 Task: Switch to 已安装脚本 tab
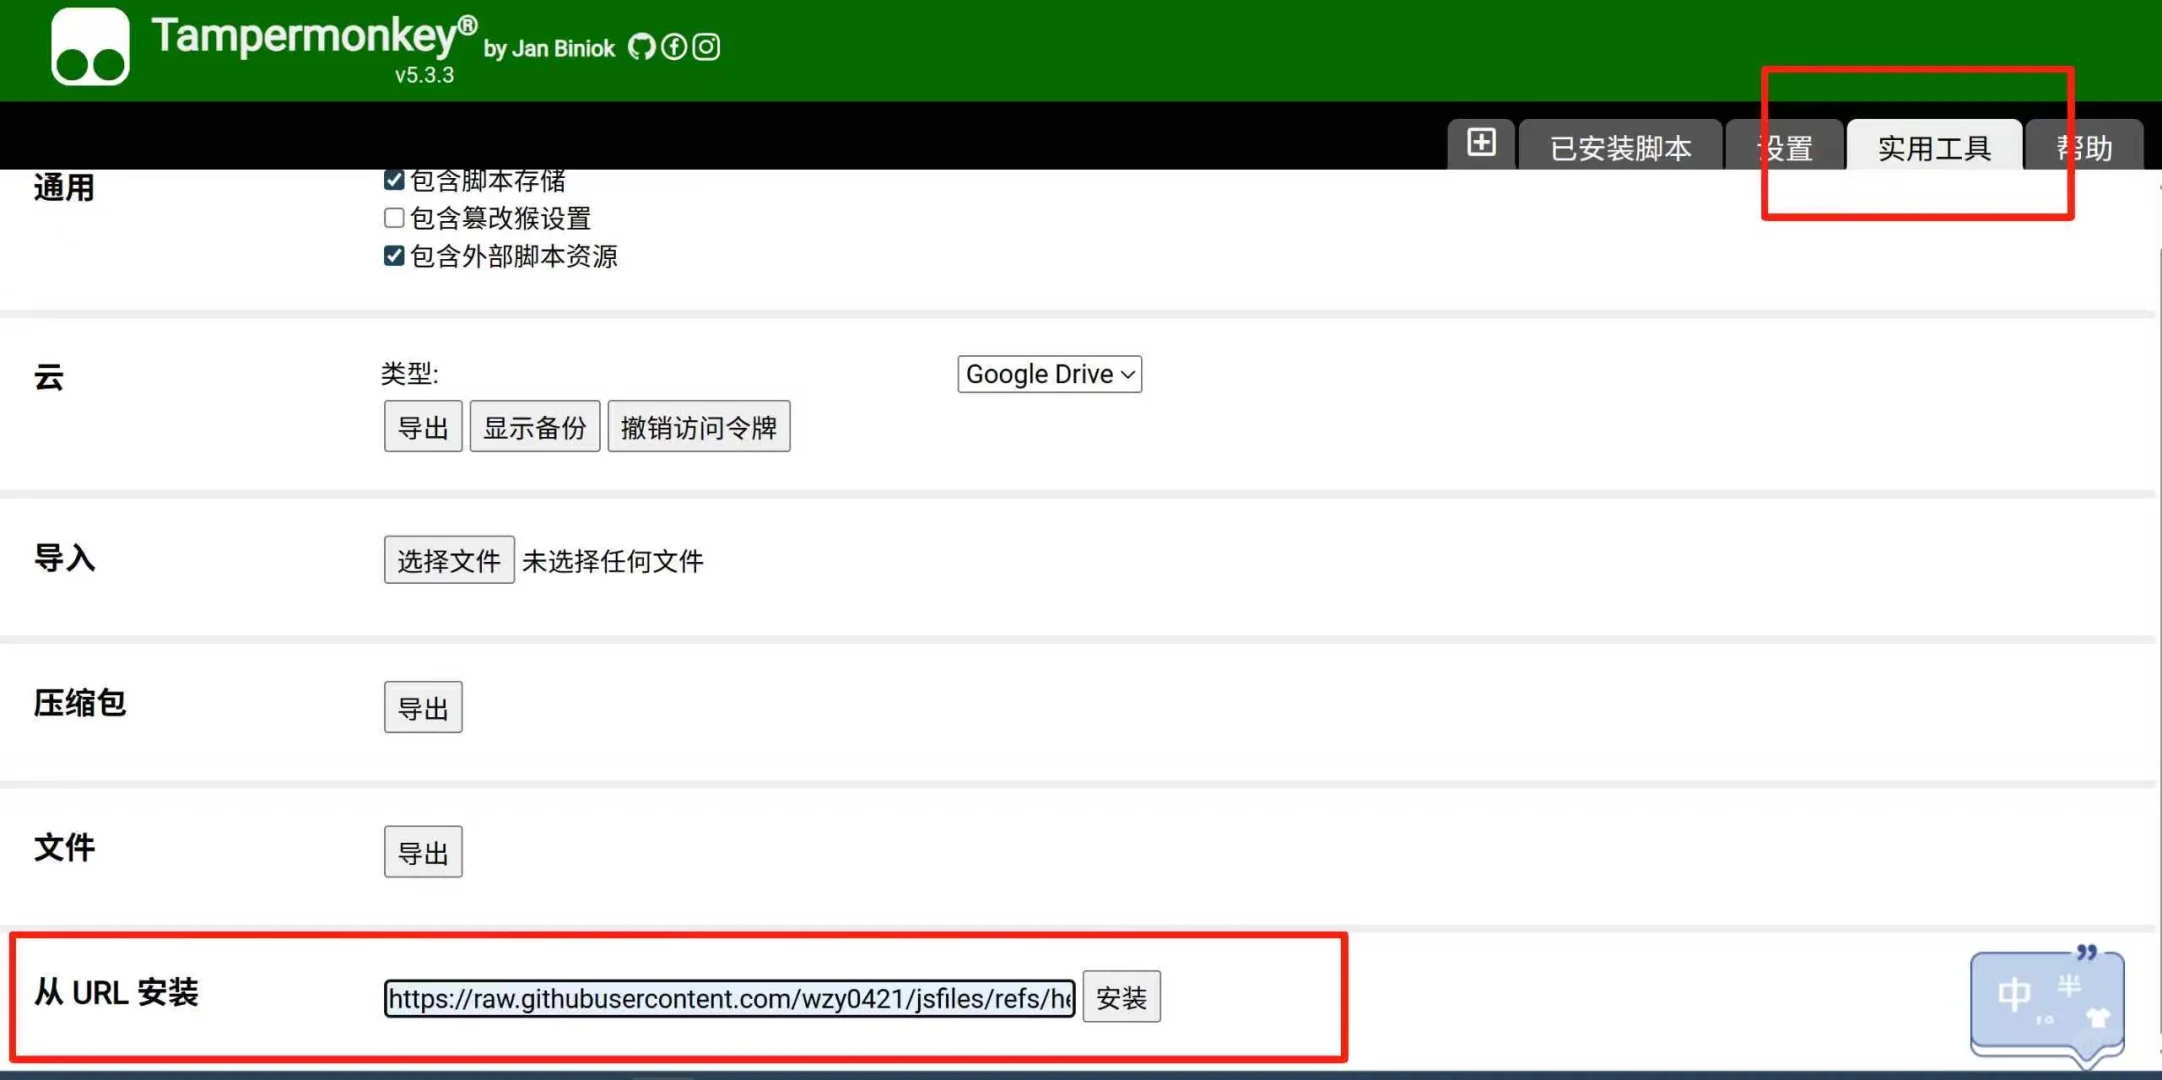1620,148
